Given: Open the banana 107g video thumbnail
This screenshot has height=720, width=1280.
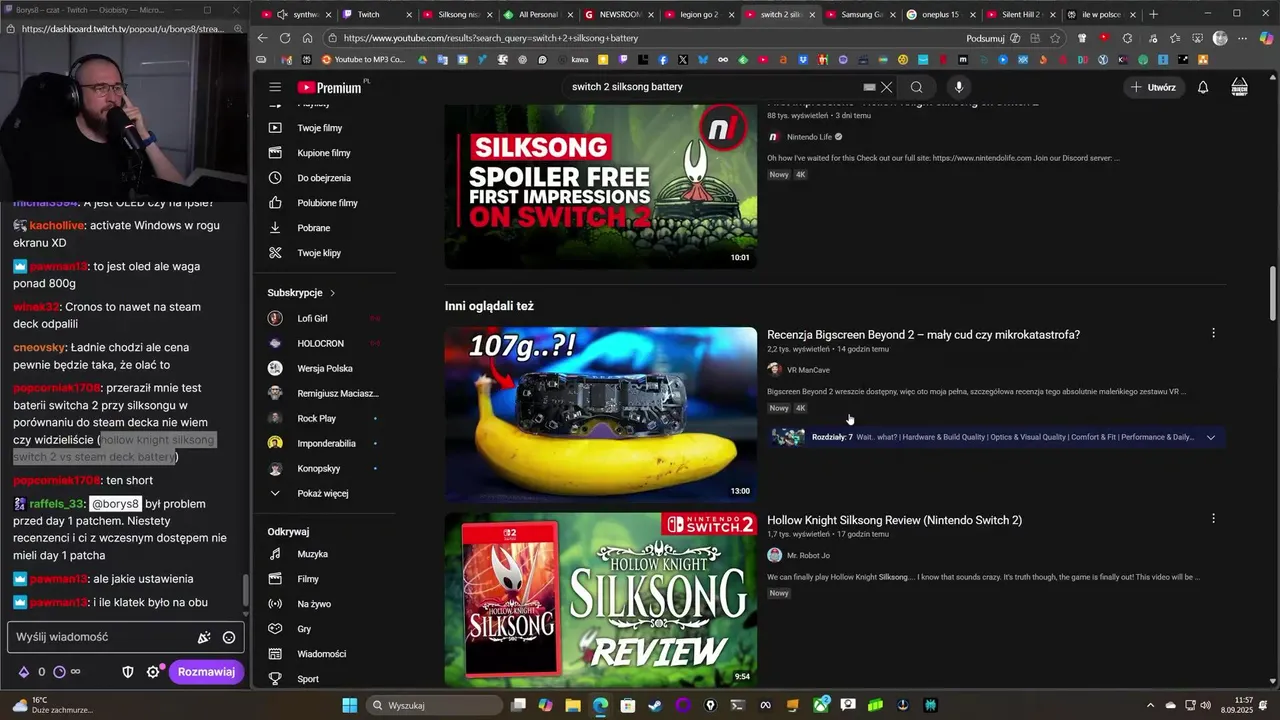Looking at the screenshot, I should 601,415.
